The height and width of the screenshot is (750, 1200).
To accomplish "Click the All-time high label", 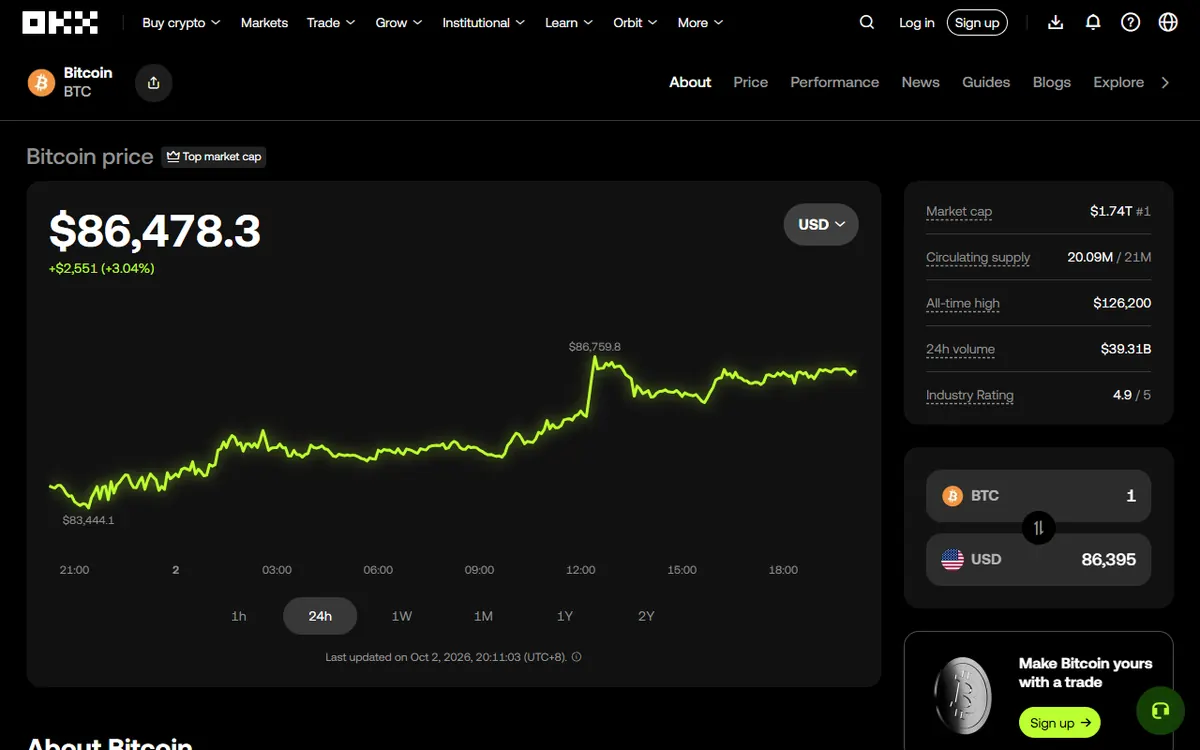I will tap(963, 303).
